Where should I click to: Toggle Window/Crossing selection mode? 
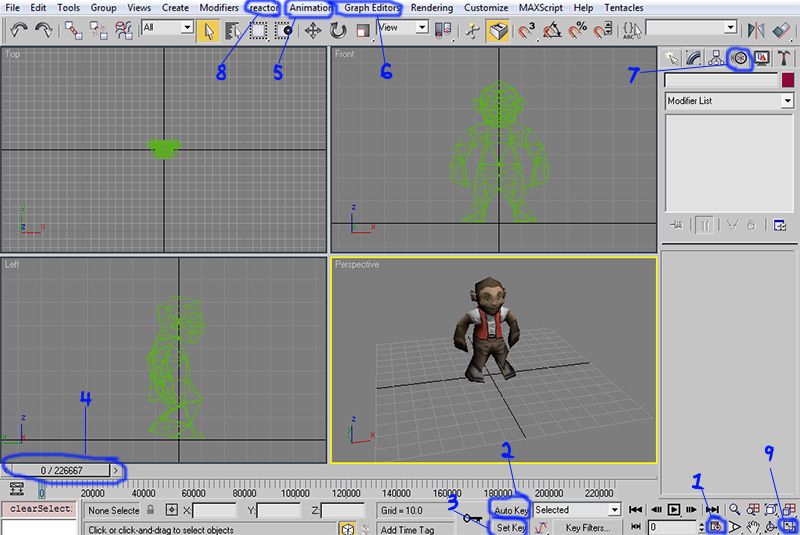coord(283,31)
